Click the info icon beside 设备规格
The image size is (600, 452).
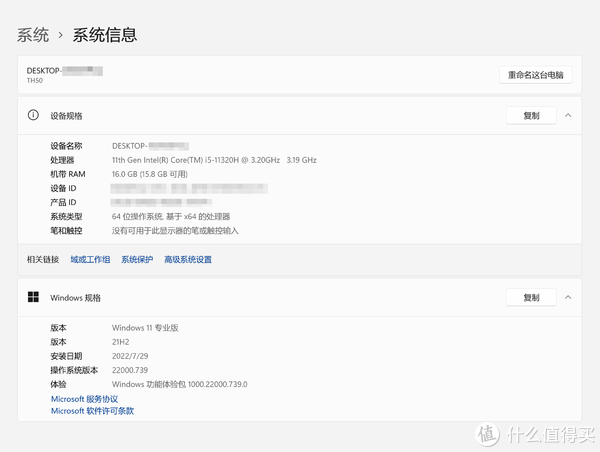33,115
